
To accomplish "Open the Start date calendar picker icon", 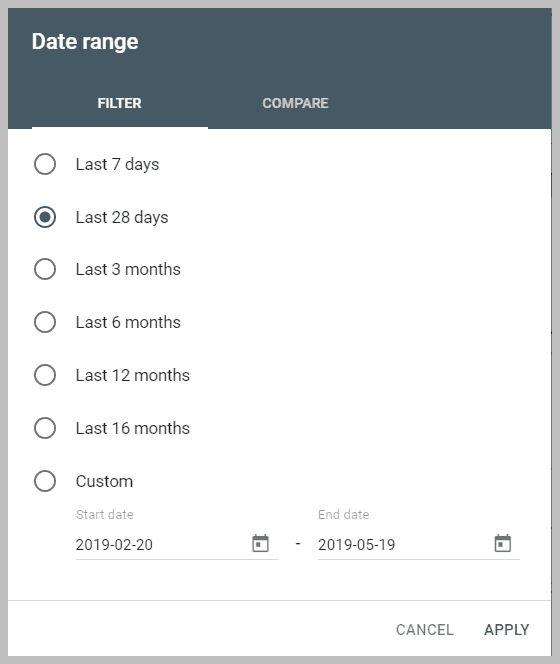I will click(260, 543).
